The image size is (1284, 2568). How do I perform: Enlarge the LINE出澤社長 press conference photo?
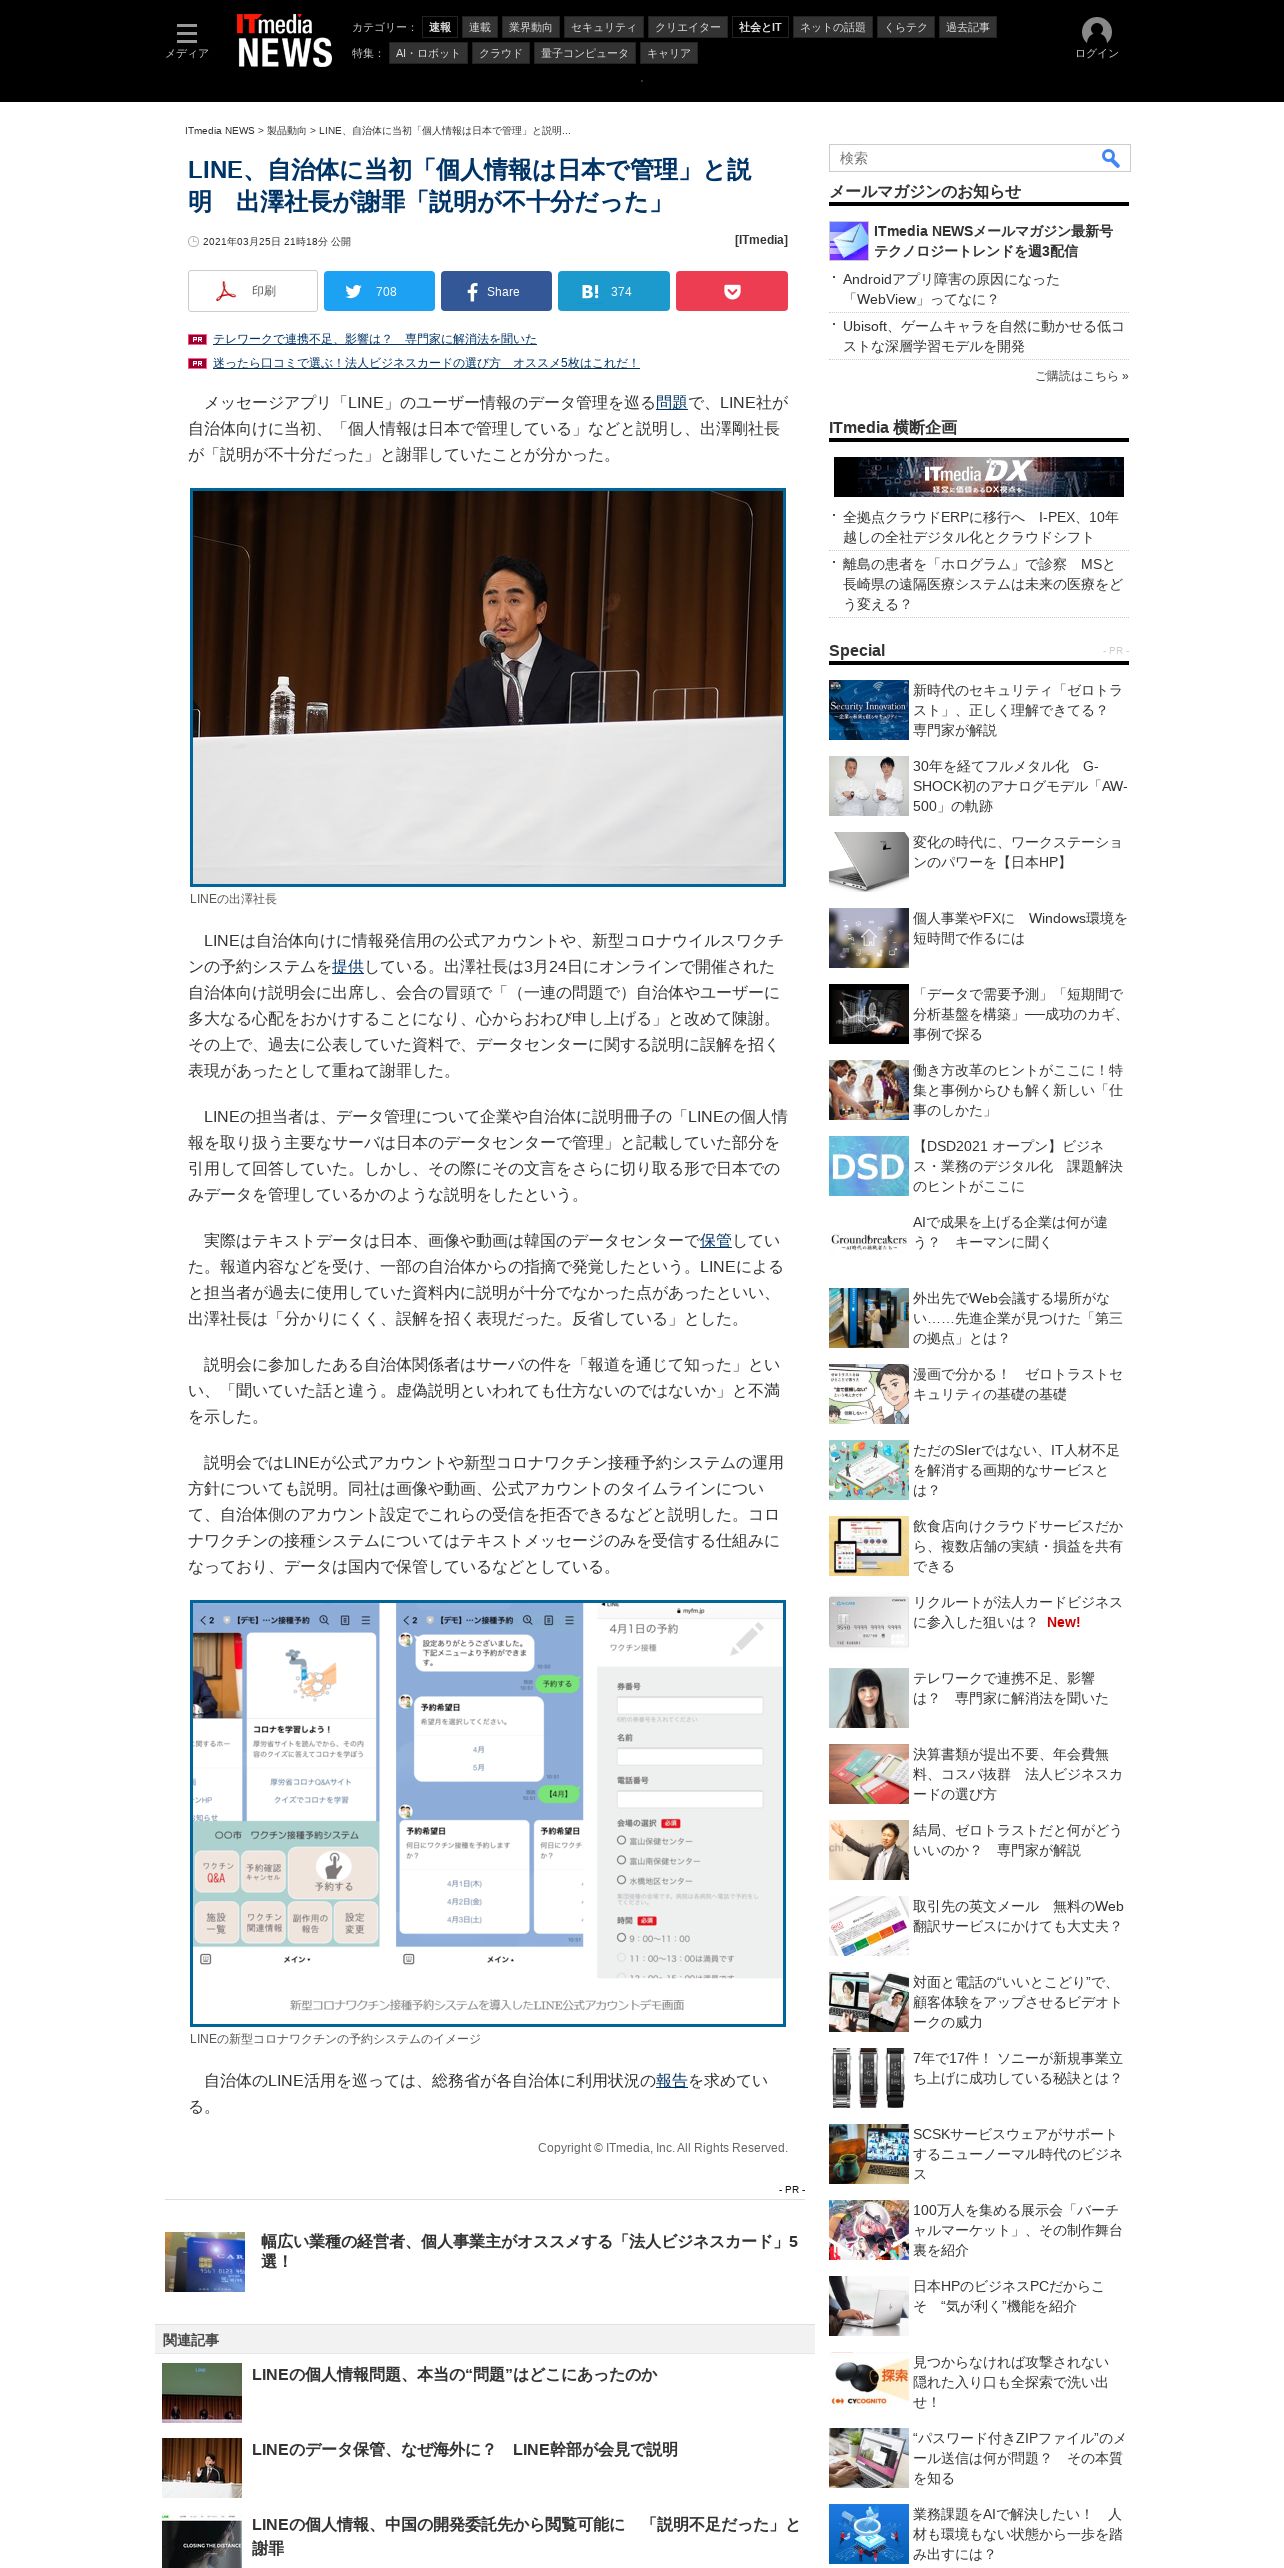pos(488,687)
